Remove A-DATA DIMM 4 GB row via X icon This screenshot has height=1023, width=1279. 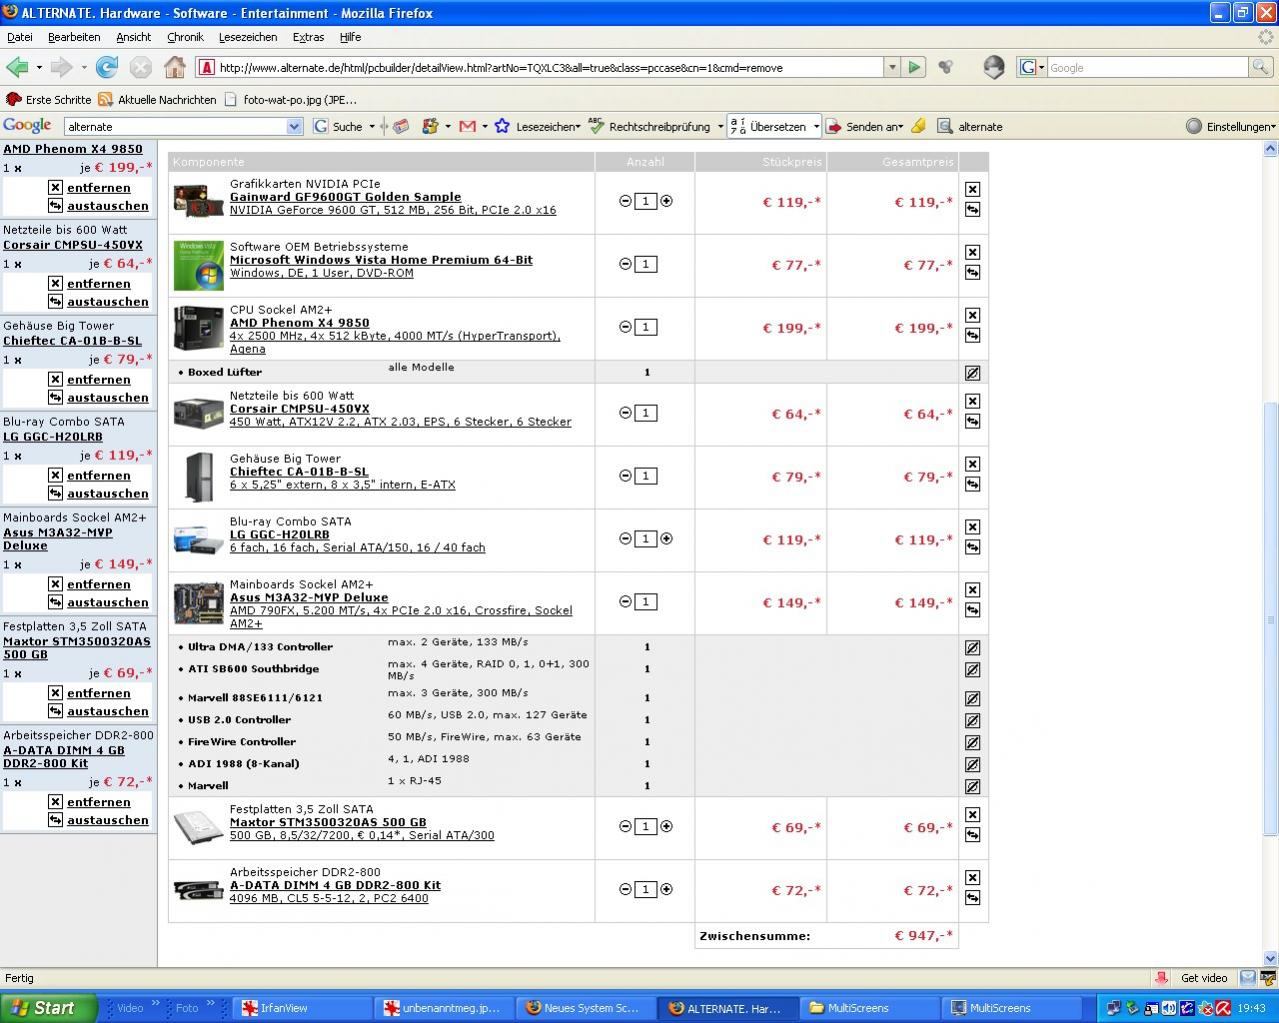click(x=972, y=878)
